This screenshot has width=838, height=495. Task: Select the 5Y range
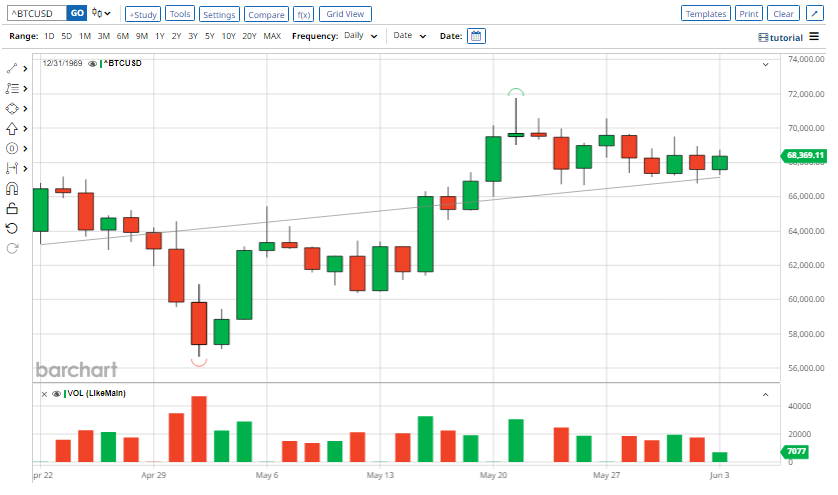pos(210,36)
